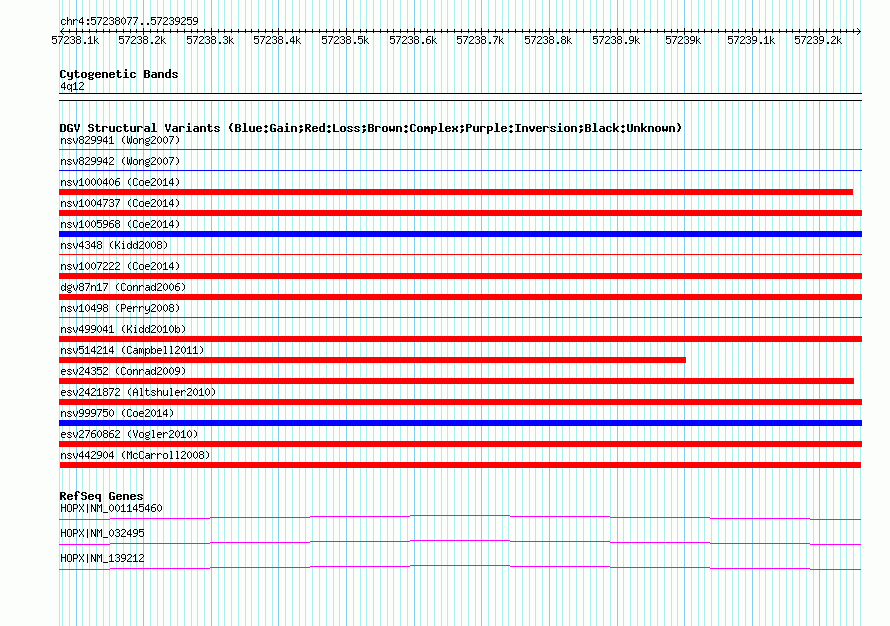
Task: Click the red bar under dgv87n17
Action: point(460,297)
